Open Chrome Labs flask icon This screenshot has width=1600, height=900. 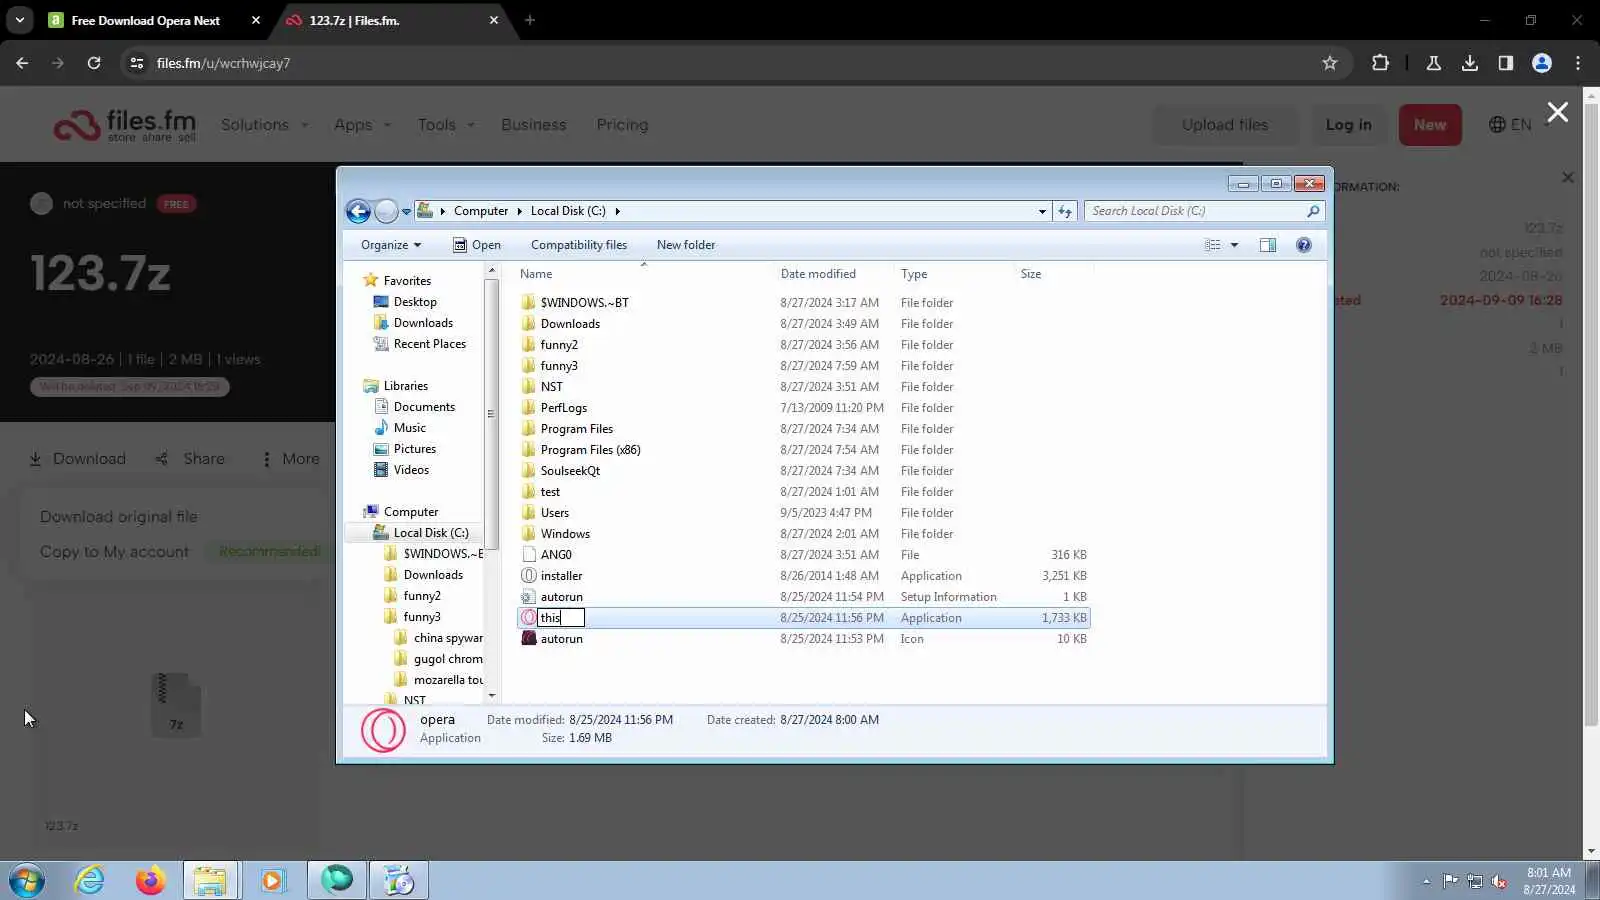point(1433,63)
